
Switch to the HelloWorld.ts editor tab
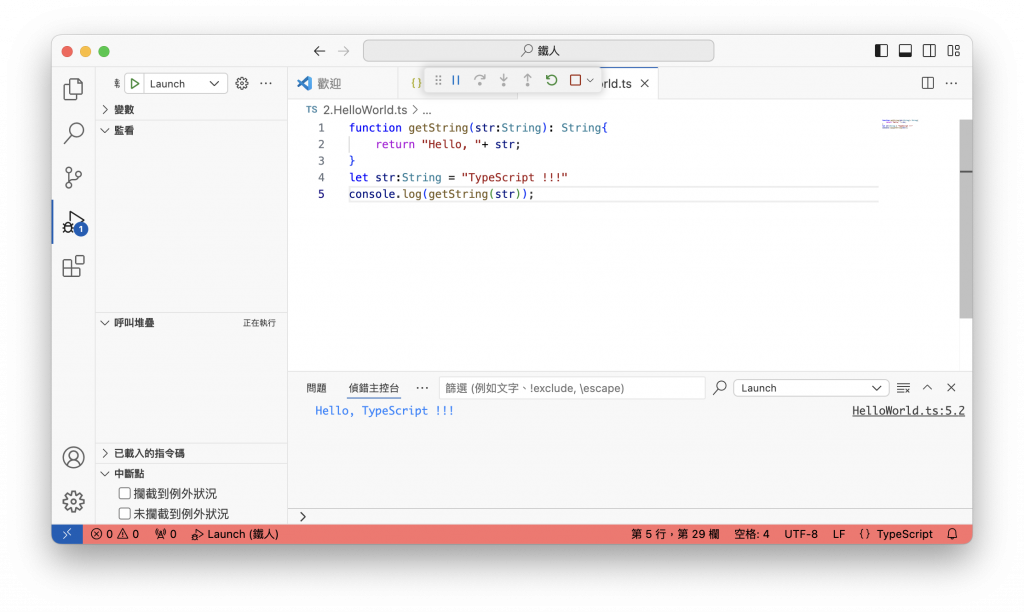click(616, 84)
